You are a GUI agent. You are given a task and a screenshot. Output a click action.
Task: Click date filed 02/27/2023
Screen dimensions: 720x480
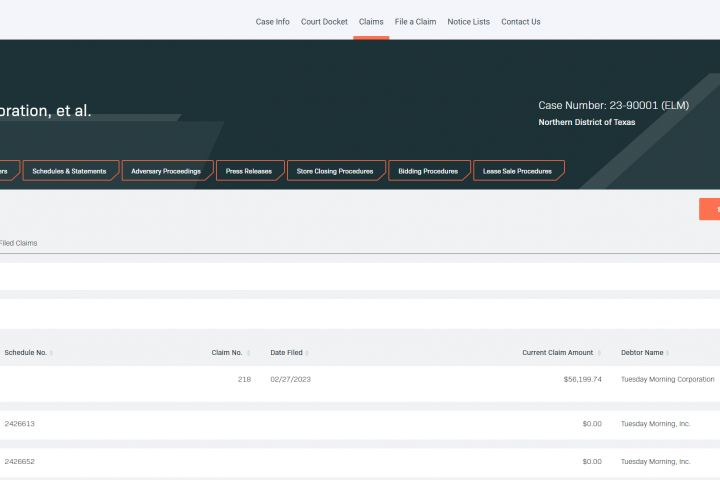[x=291, y=379]
